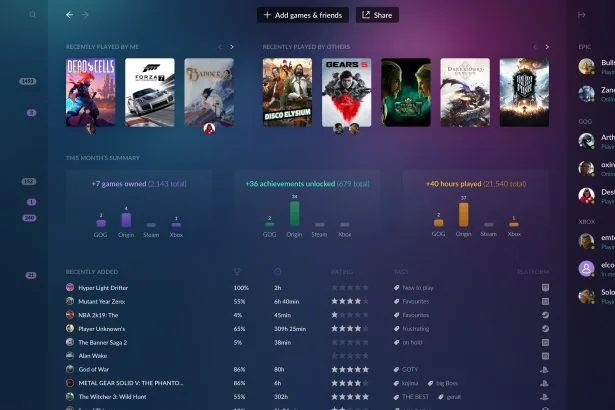The width and height of the screenshot is (615, 410).
Task: Click the play time clock column header icon
Action: click(x=277, y=272)
